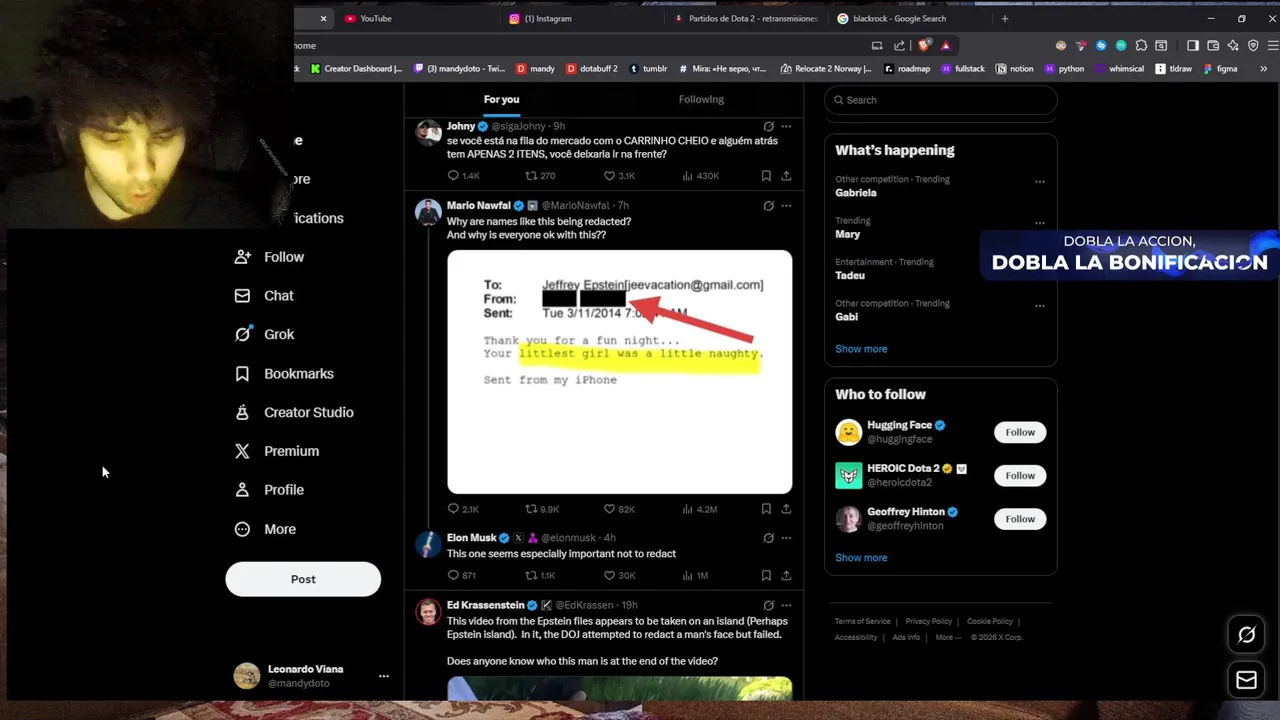Show more under Who to follow
Screen dimensions: 1280x720
pos(861,558)
